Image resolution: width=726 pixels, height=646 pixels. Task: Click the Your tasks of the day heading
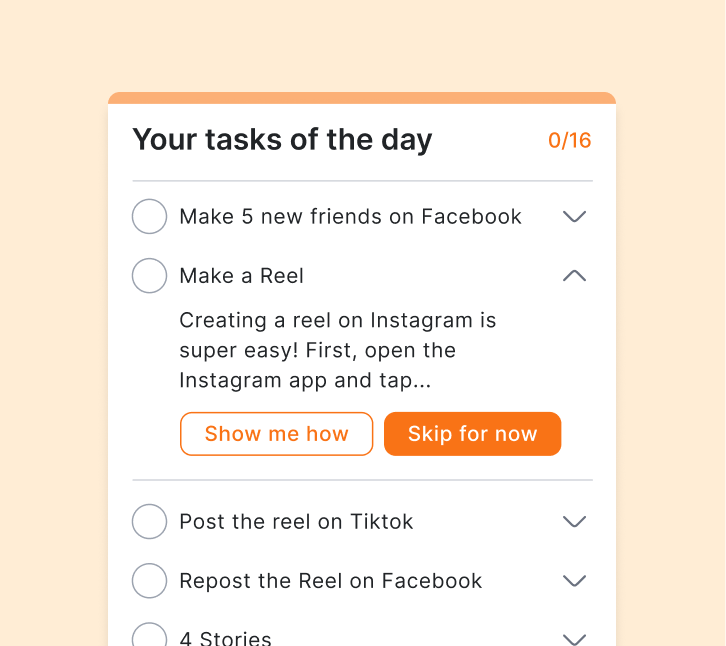coord(282,140)
